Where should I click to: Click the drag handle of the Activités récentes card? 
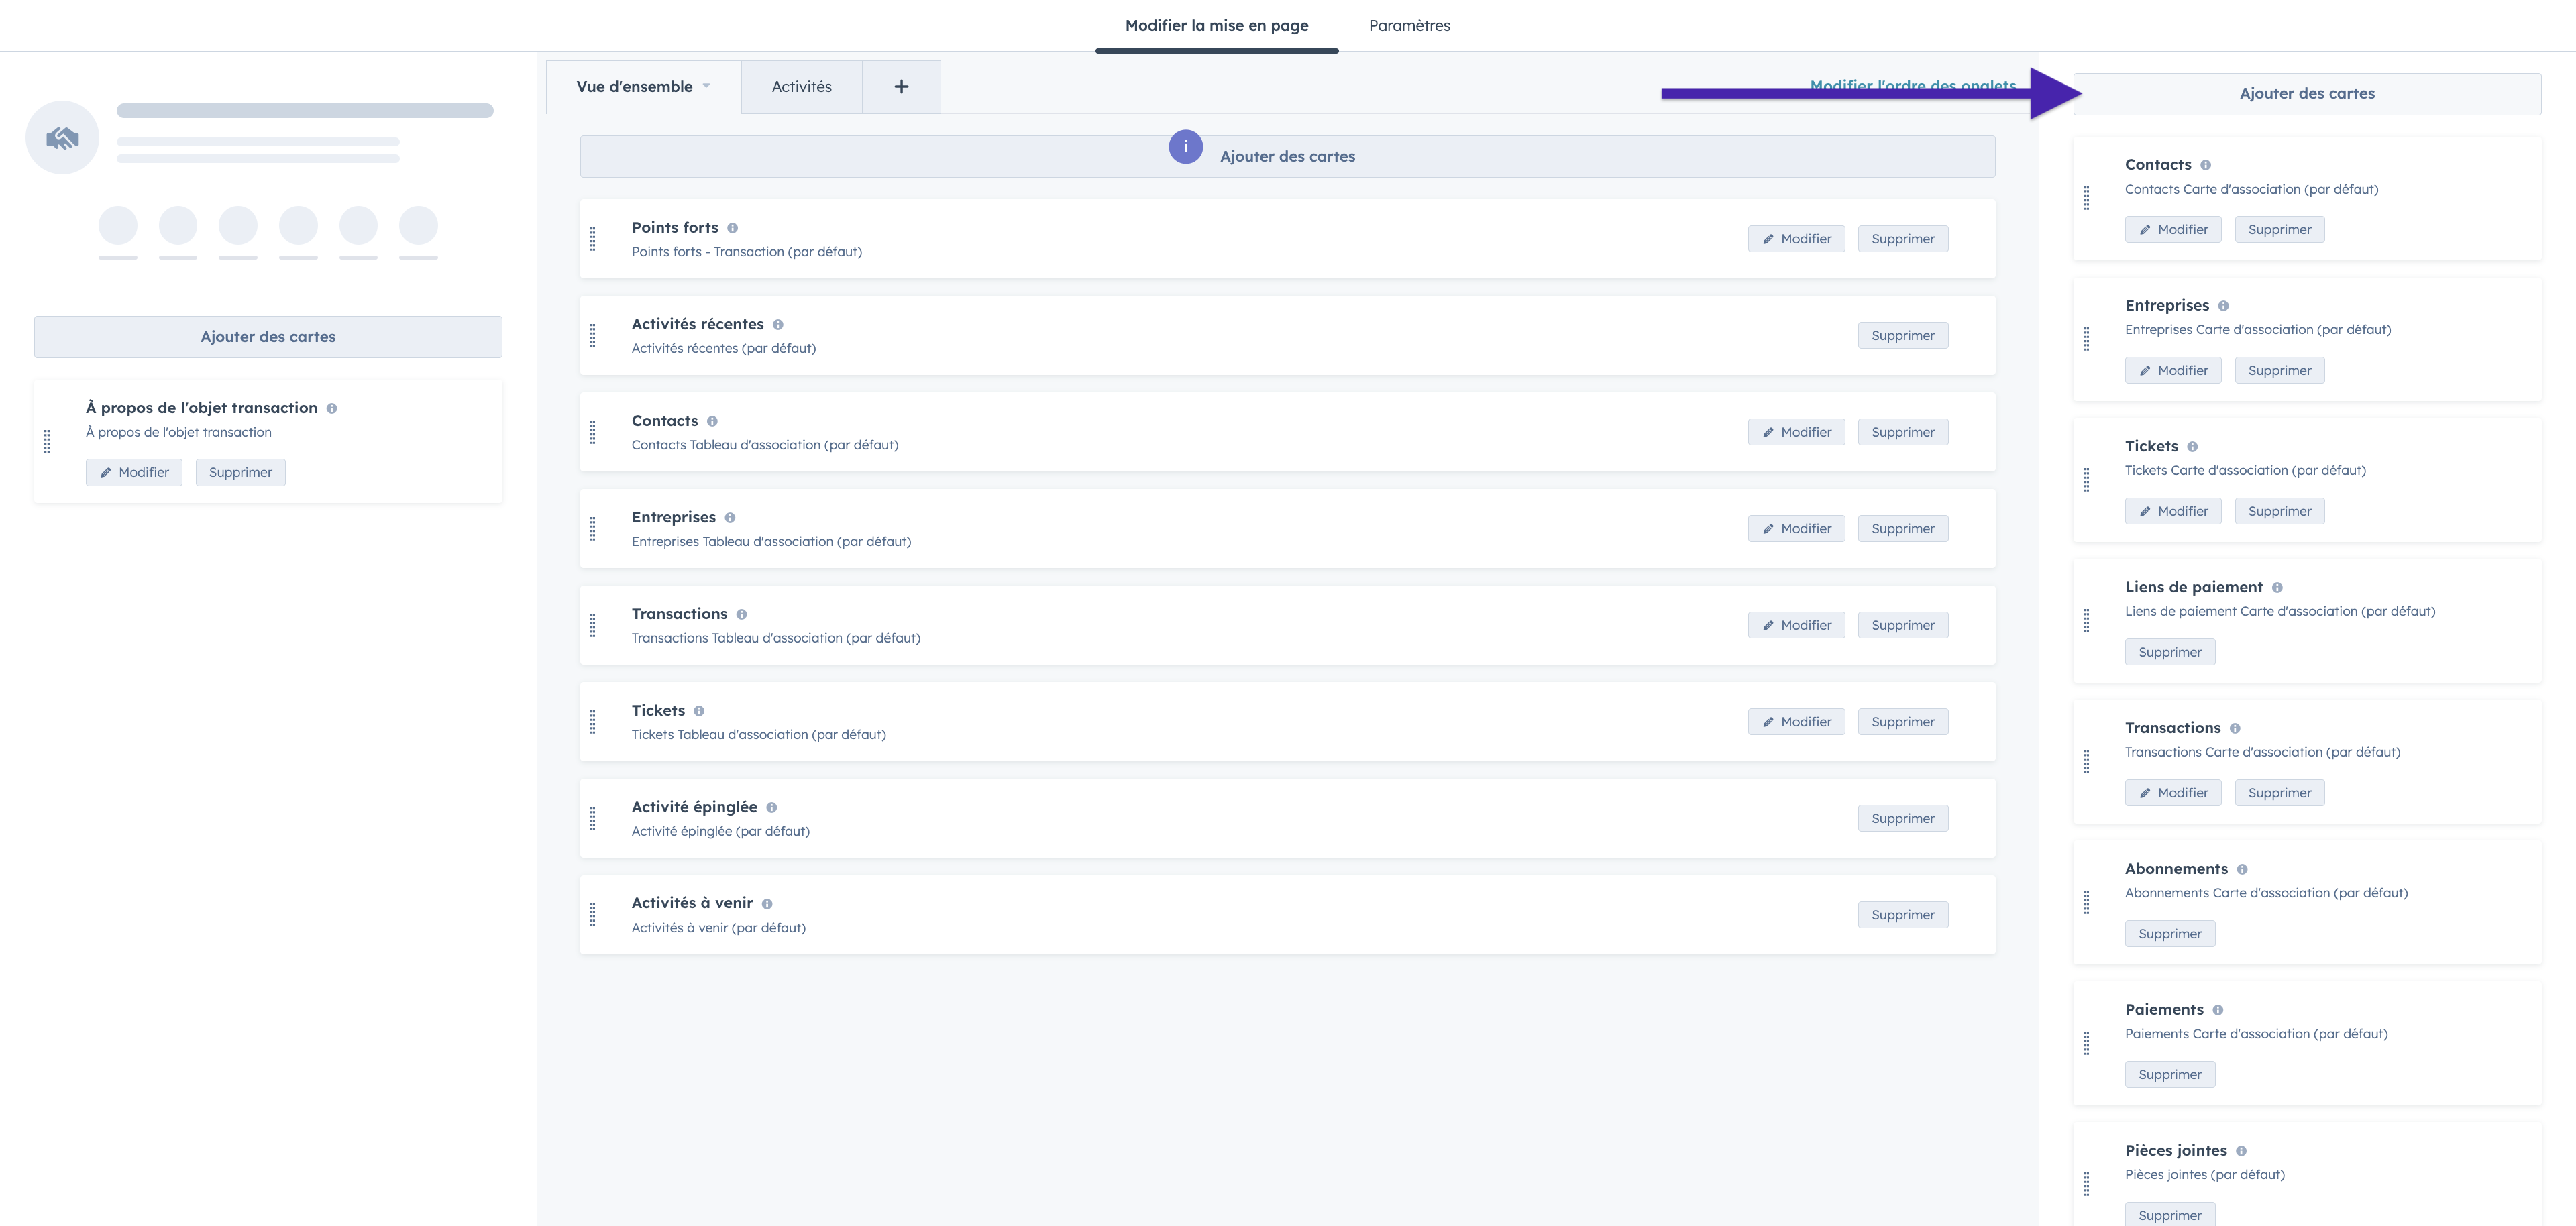click(x=592, y=336)
